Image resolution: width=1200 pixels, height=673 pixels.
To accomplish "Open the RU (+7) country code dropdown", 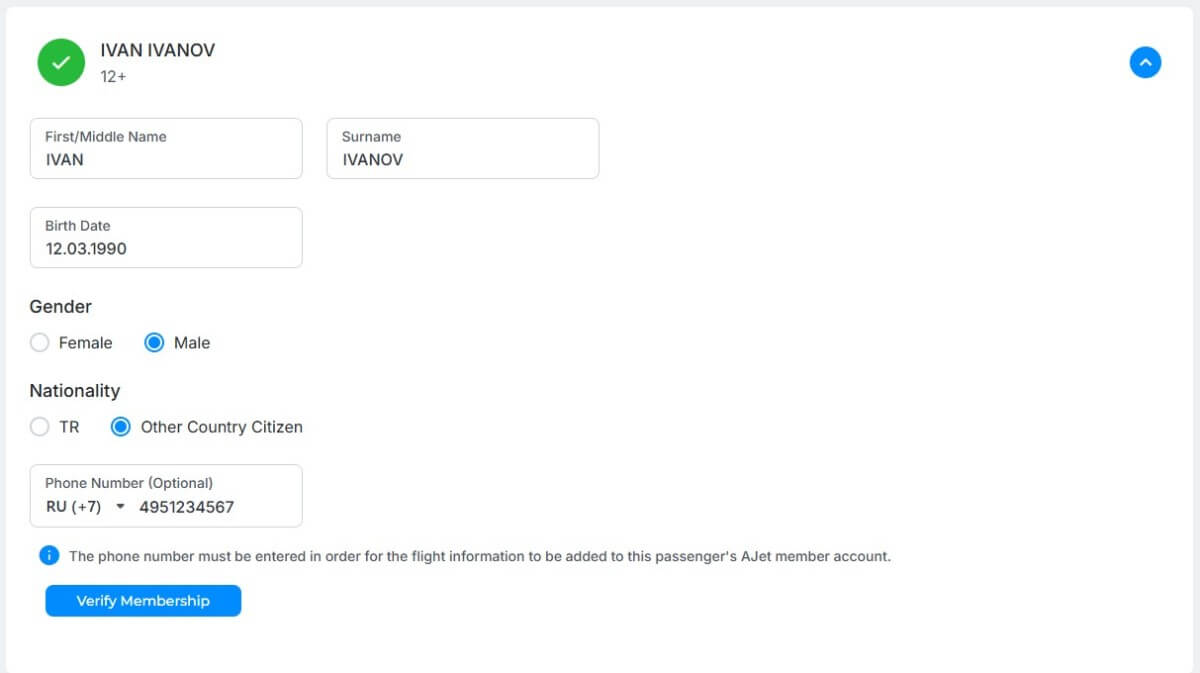I will [86, 507].
